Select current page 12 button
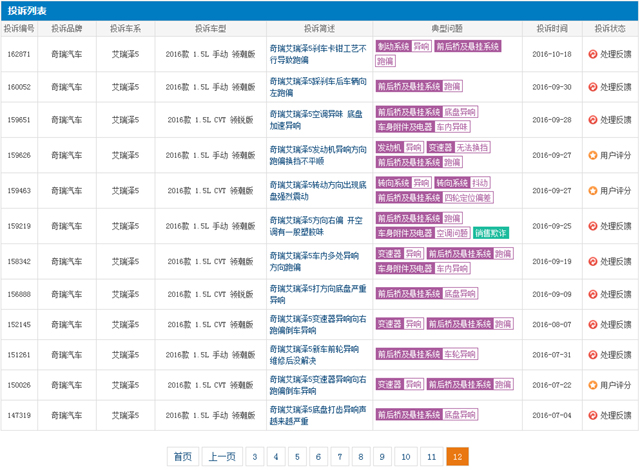 458,457
